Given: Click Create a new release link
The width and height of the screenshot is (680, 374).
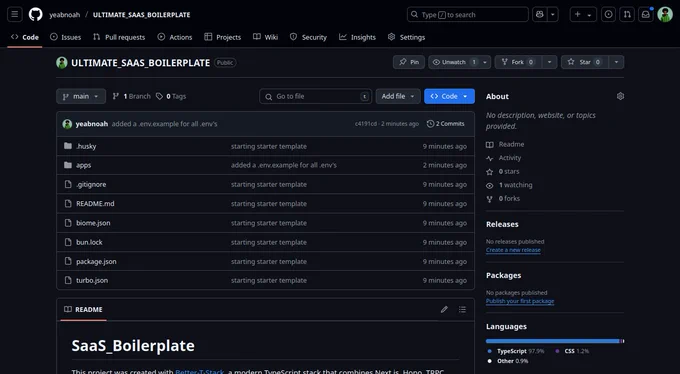Looking at the screenshot, I should tap(513, 250).
